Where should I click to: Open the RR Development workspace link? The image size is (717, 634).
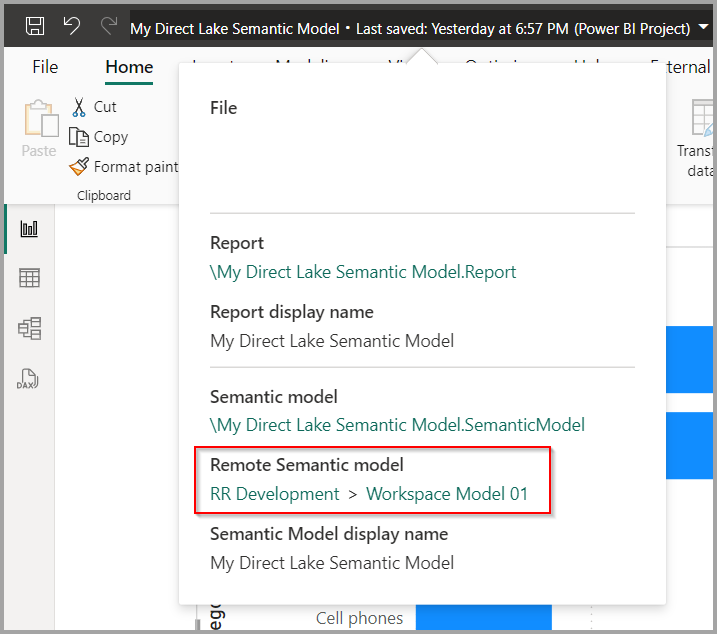click(275, 494)
